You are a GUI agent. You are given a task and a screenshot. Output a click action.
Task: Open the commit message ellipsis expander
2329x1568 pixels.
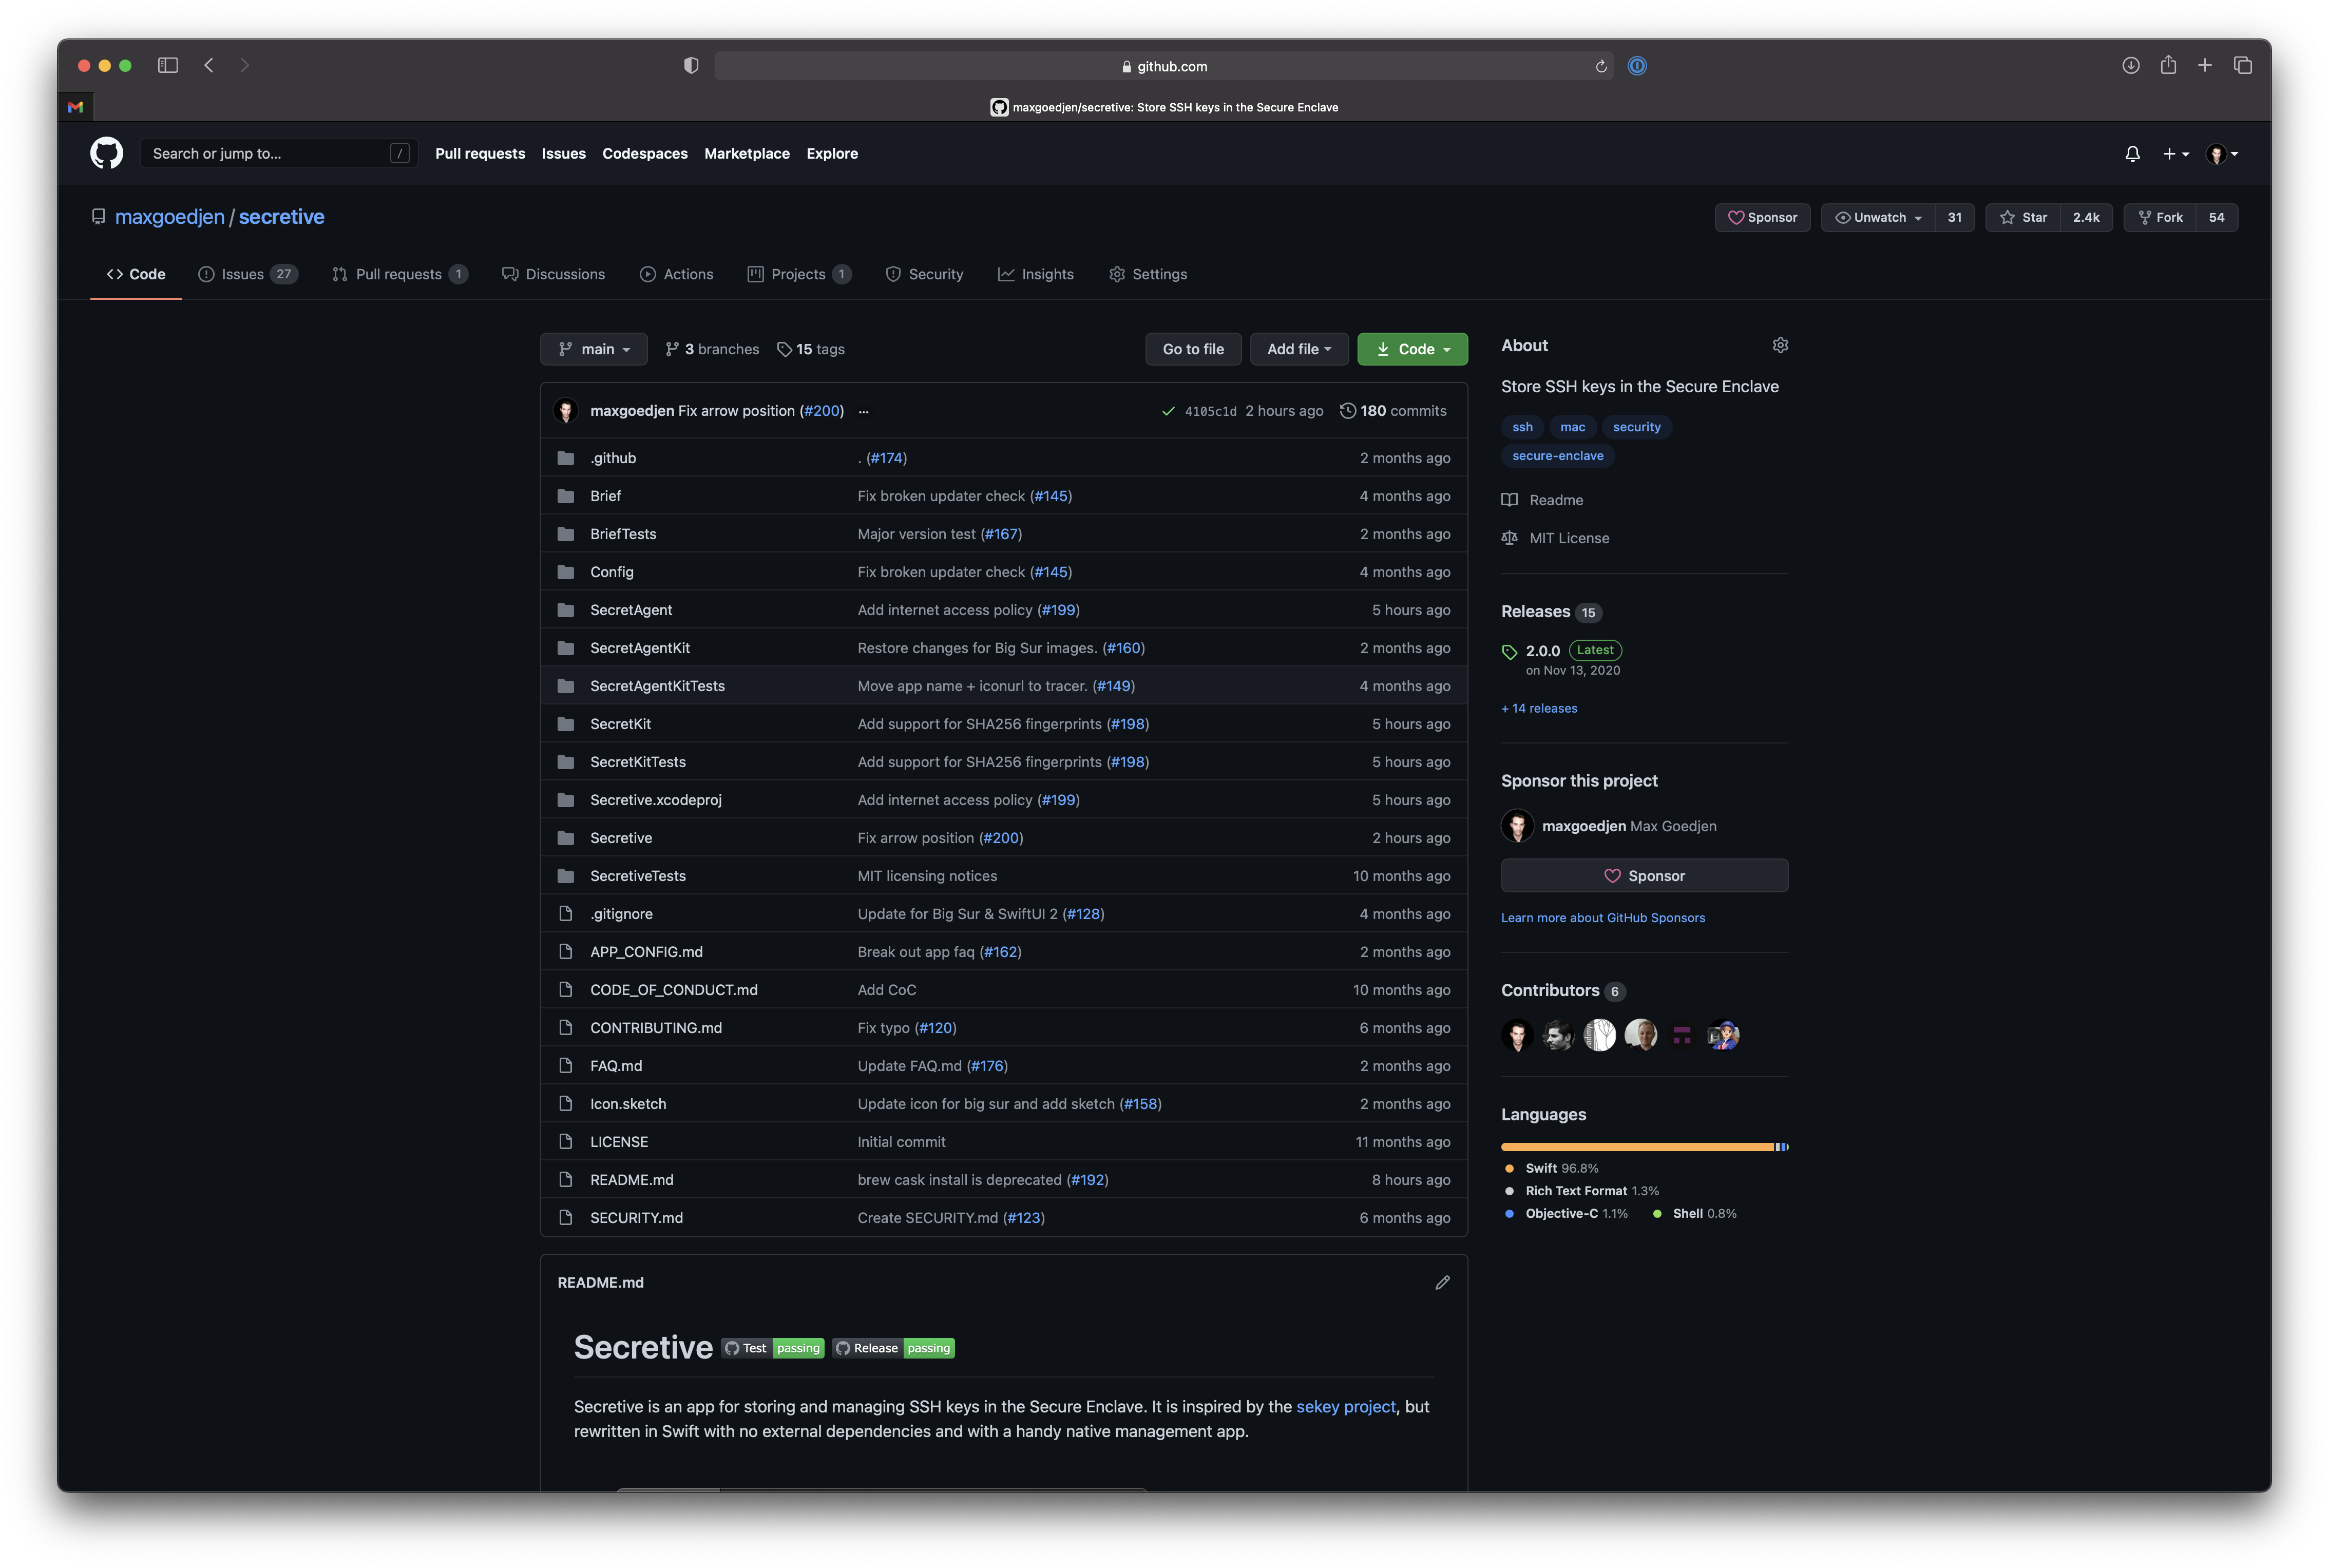click(x=863, y=411)
